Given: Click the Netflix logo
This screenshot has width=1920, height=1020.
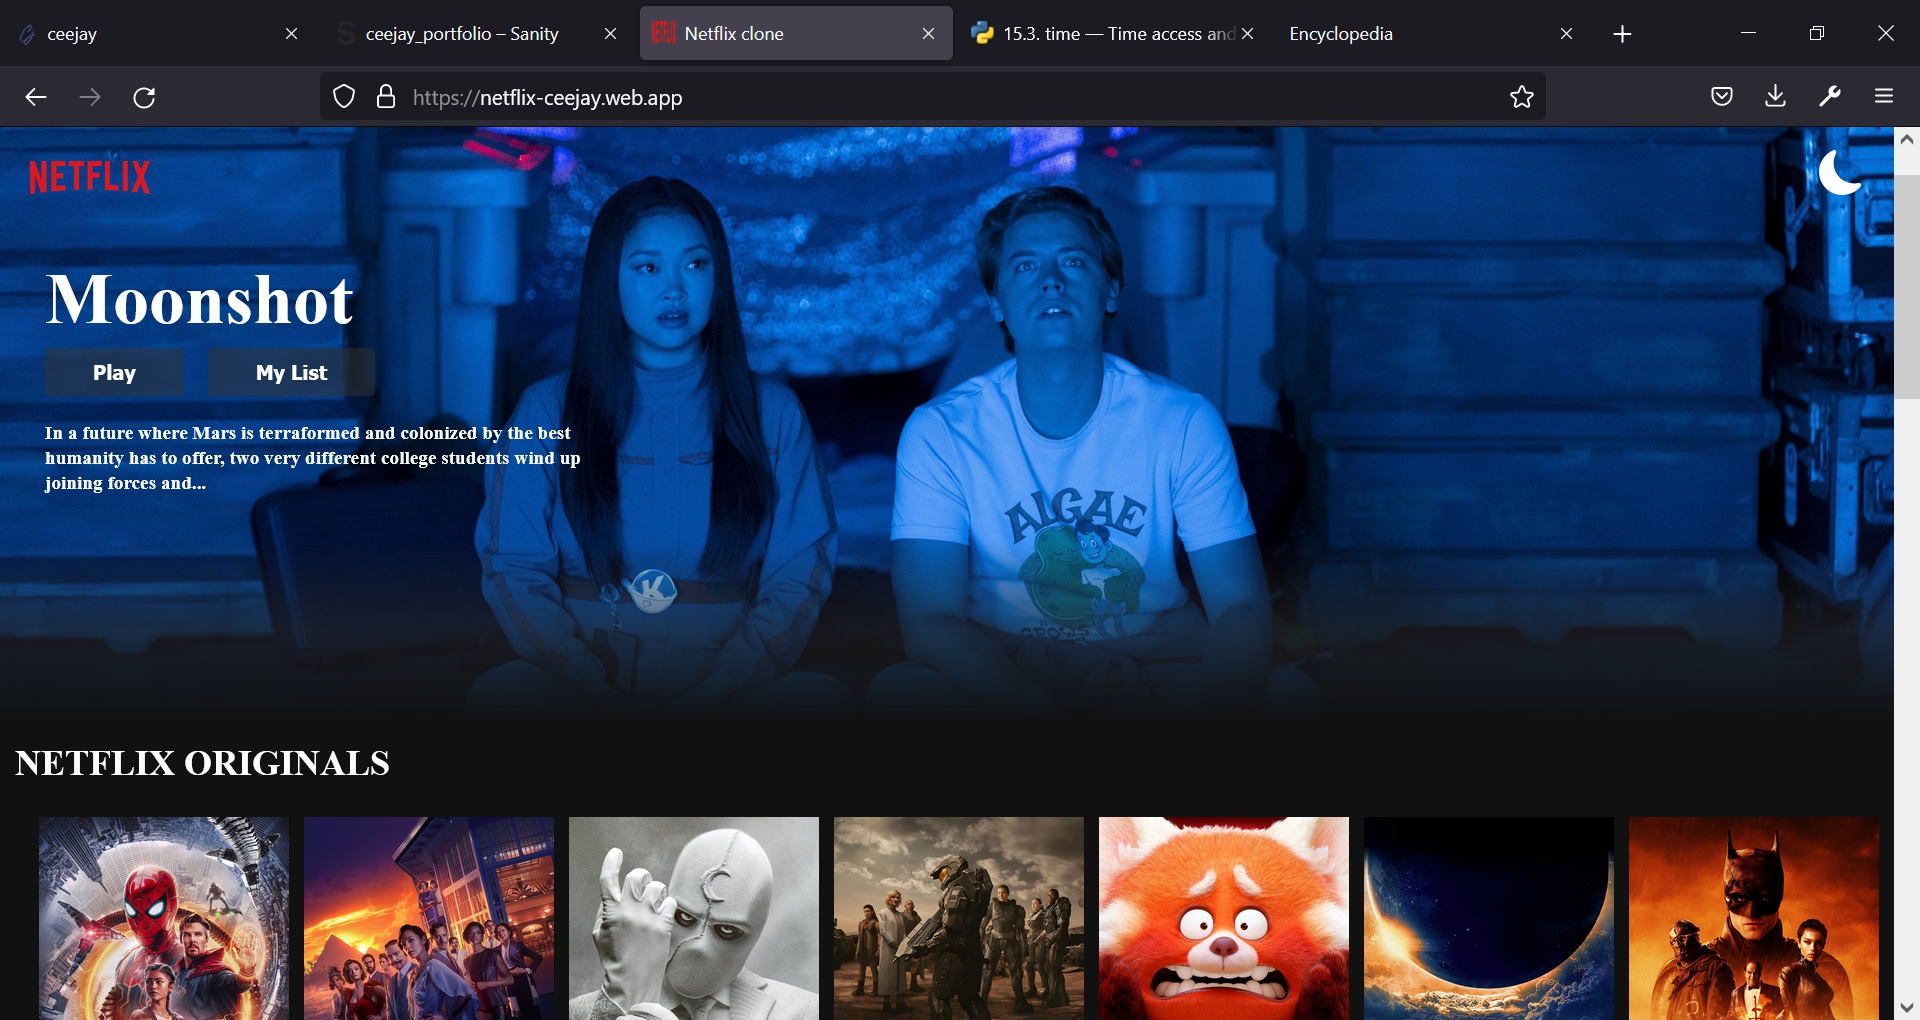Looking at the screenshot, I should (89, 177).
